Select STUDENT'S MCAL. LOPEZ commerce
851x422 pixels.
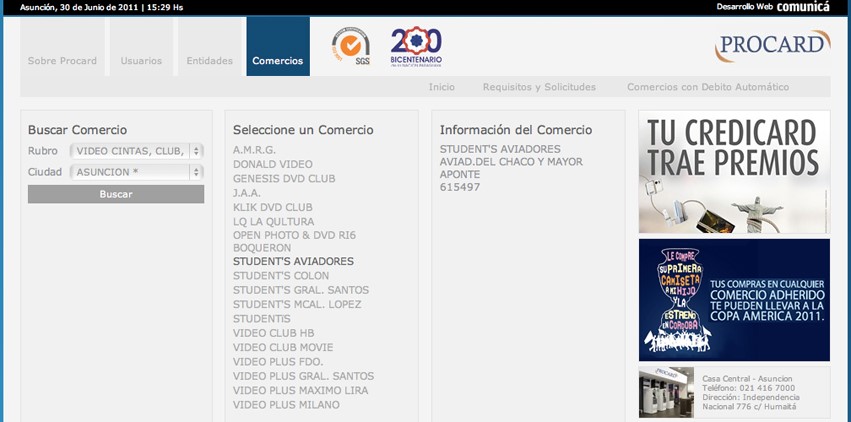(297, 304)
